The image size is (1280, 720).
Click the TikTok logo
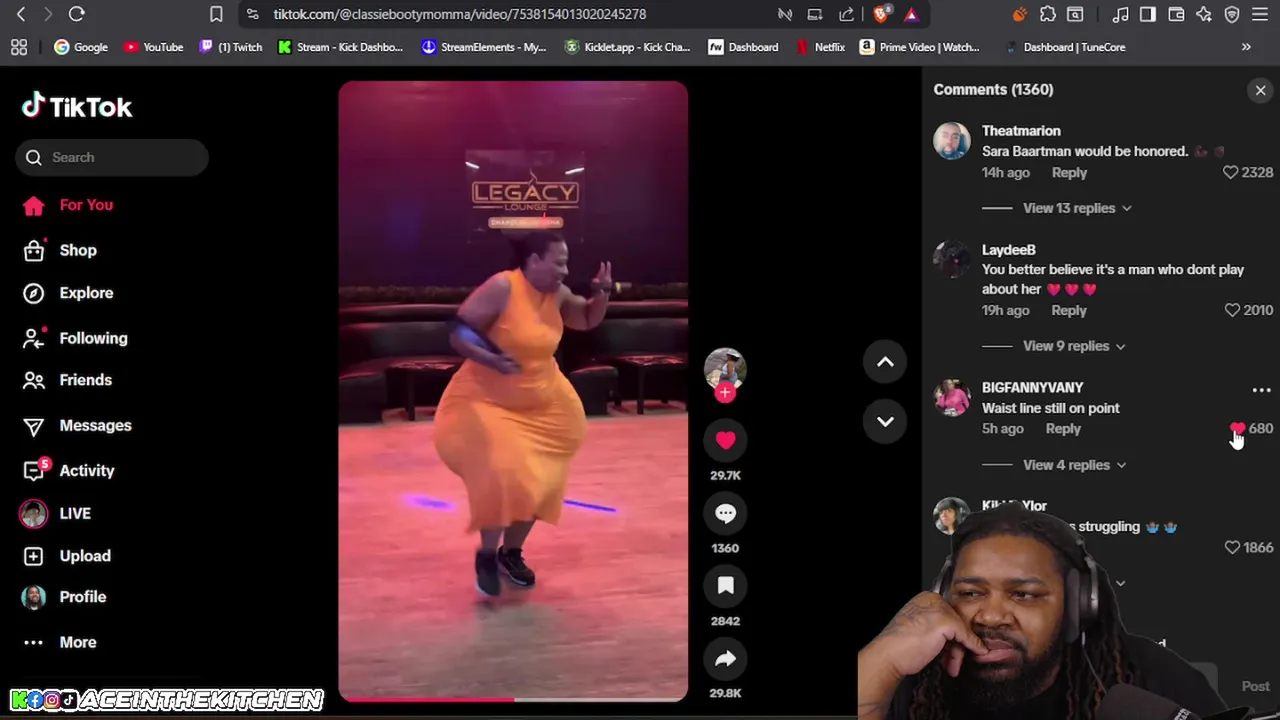click(77, 106)
